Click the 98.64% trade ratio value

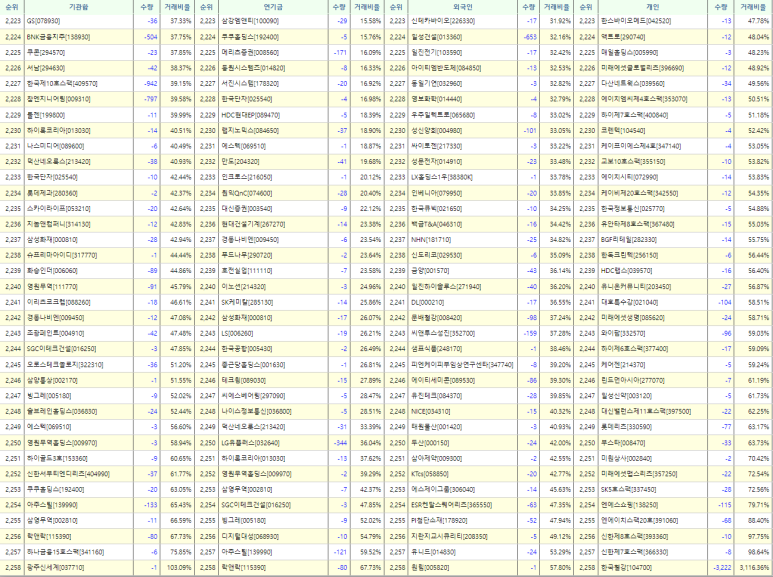tap(758, 552)
